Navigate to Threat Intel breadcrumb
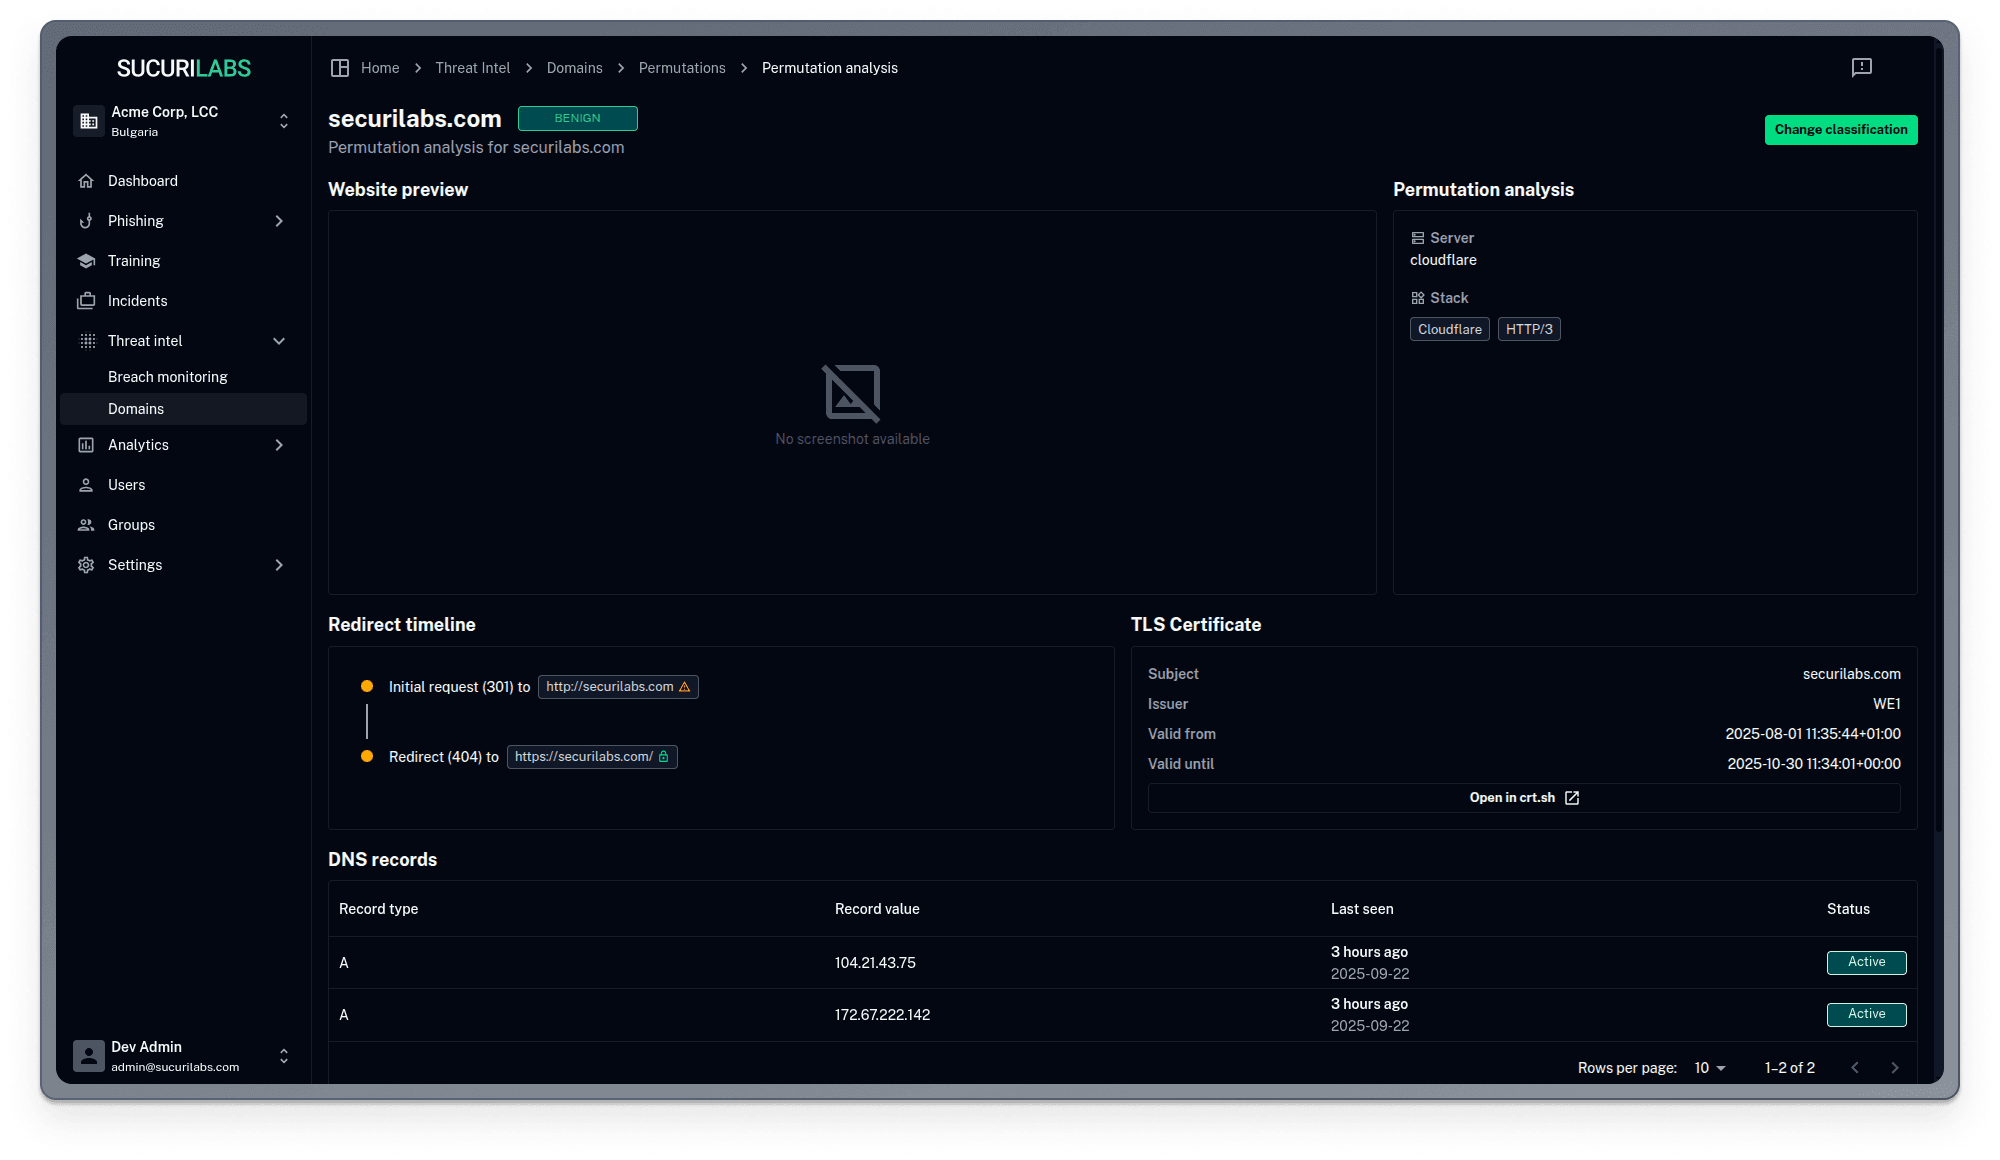The width and height of the screenshot is (2000, 1160). [473, 68]
